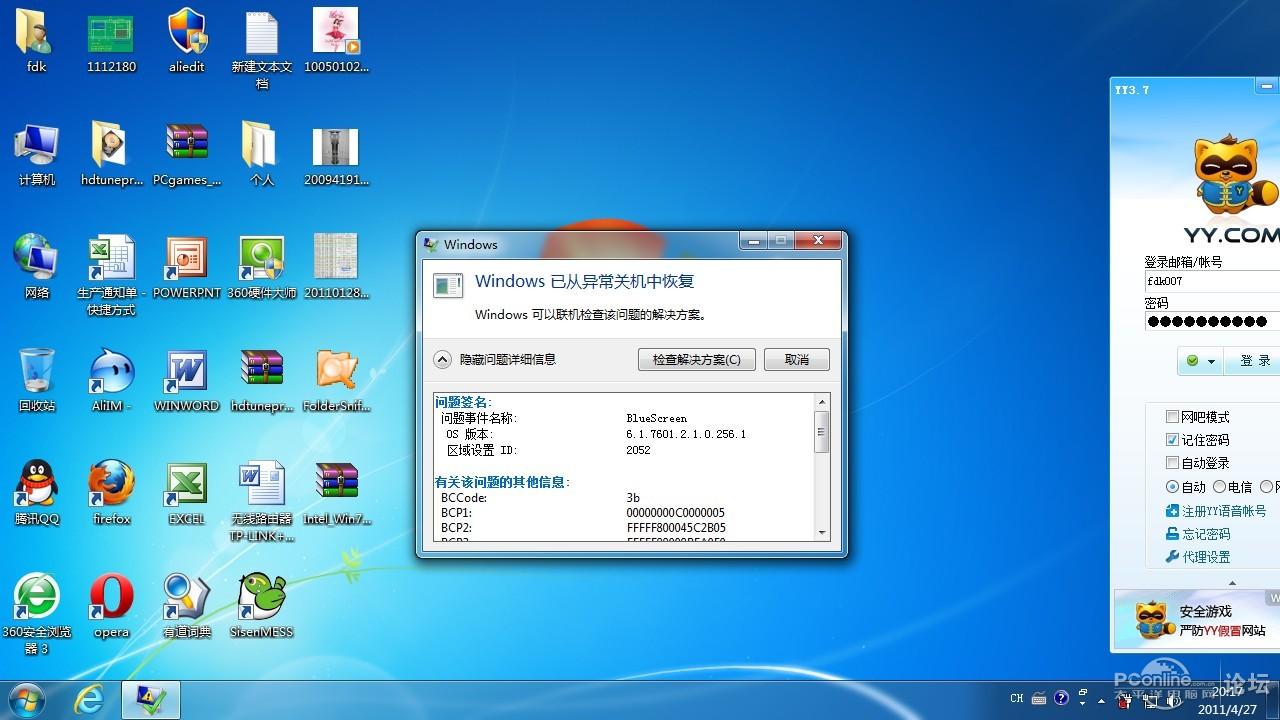This screenshot has height=720, width=1280.
Task: Click the 安全游戏 YY banner
Action: (1198, 620)
